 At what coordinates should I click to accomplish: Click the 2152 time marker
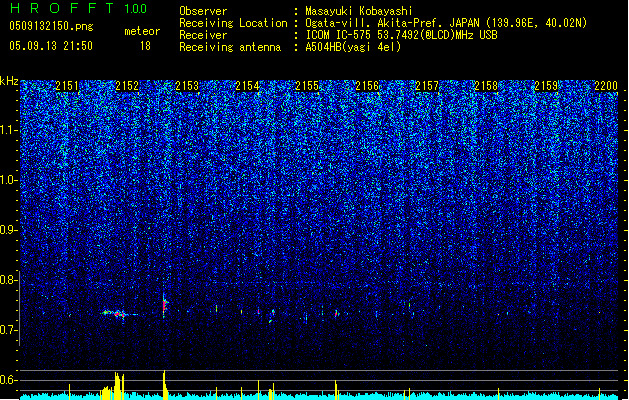tap(127, 86)
